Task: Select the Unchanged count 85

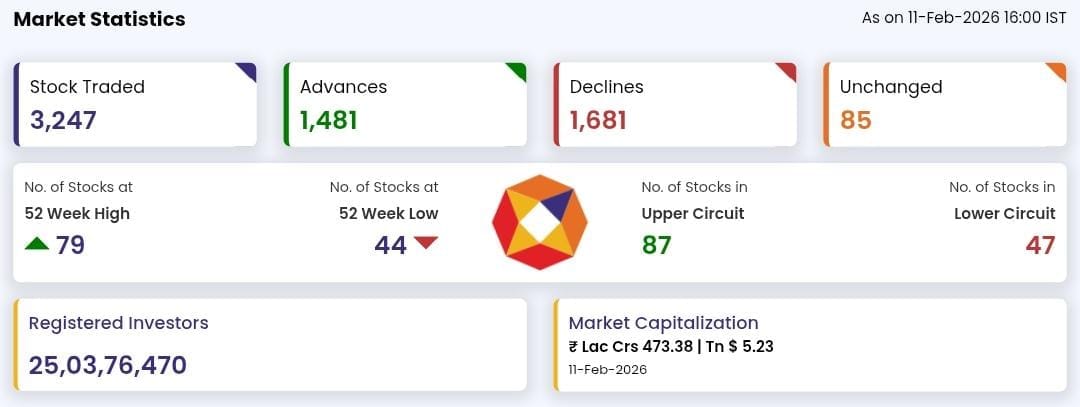Action: coord(856,121)
